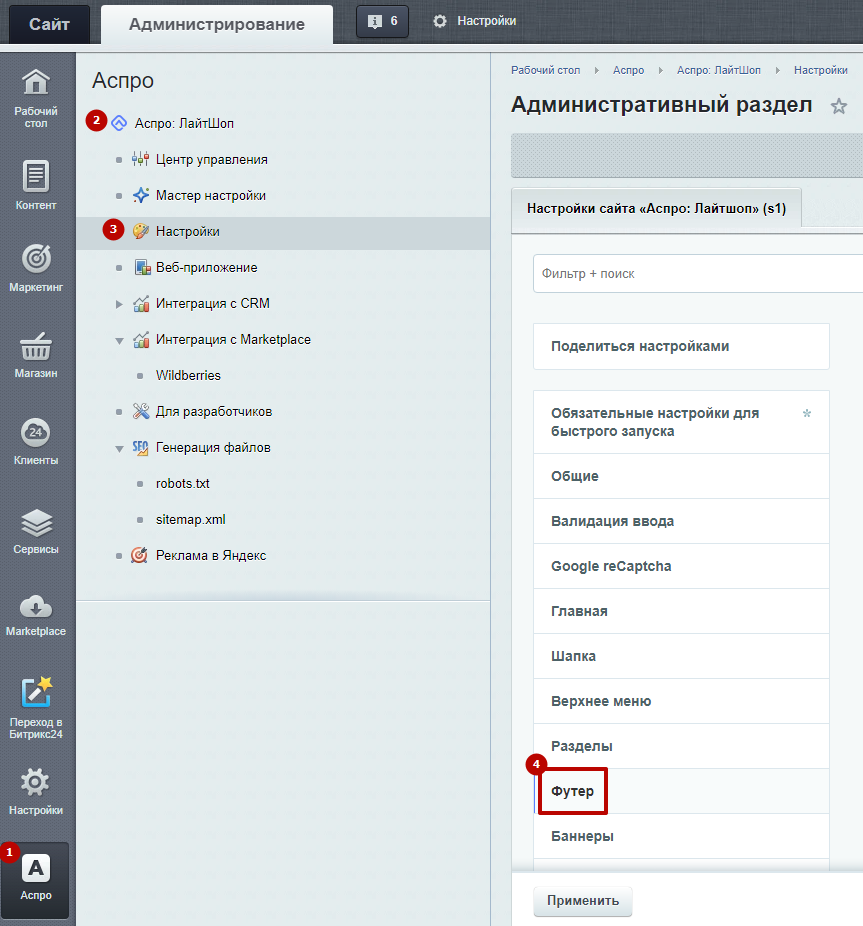Click the Аспро: ЛайтШоп logo icon
The image size is (863, 926).
pyautogui.click(x=119, y=123)
